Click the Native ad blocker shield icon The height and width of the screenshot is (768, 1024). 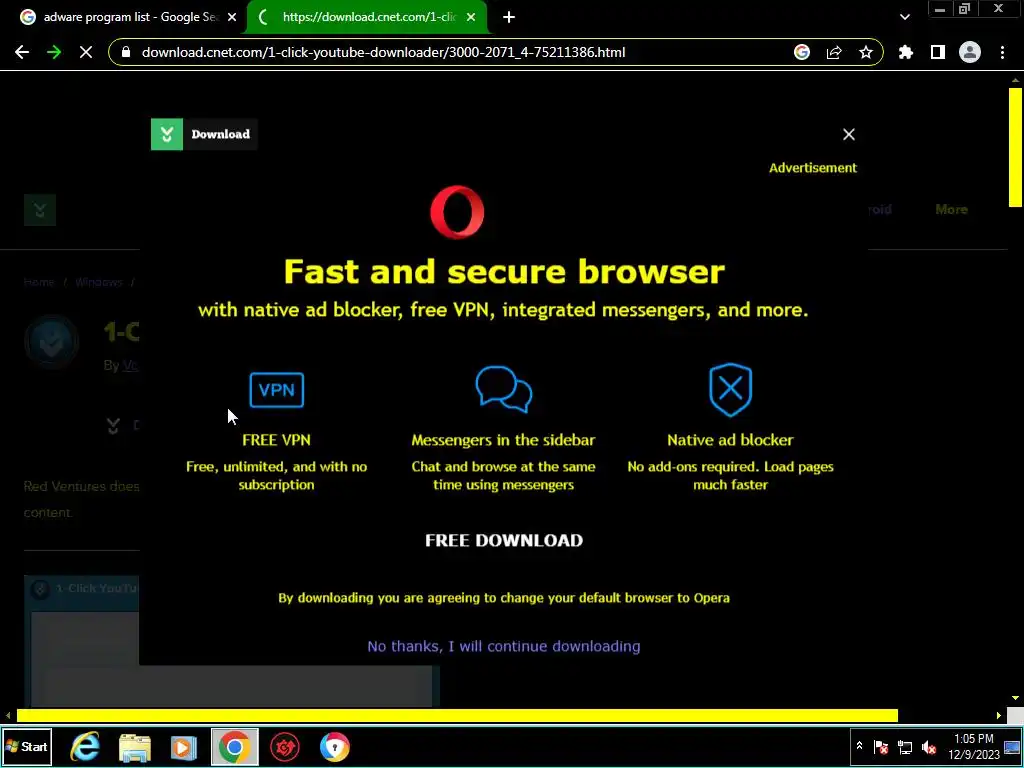coord(730,390)
